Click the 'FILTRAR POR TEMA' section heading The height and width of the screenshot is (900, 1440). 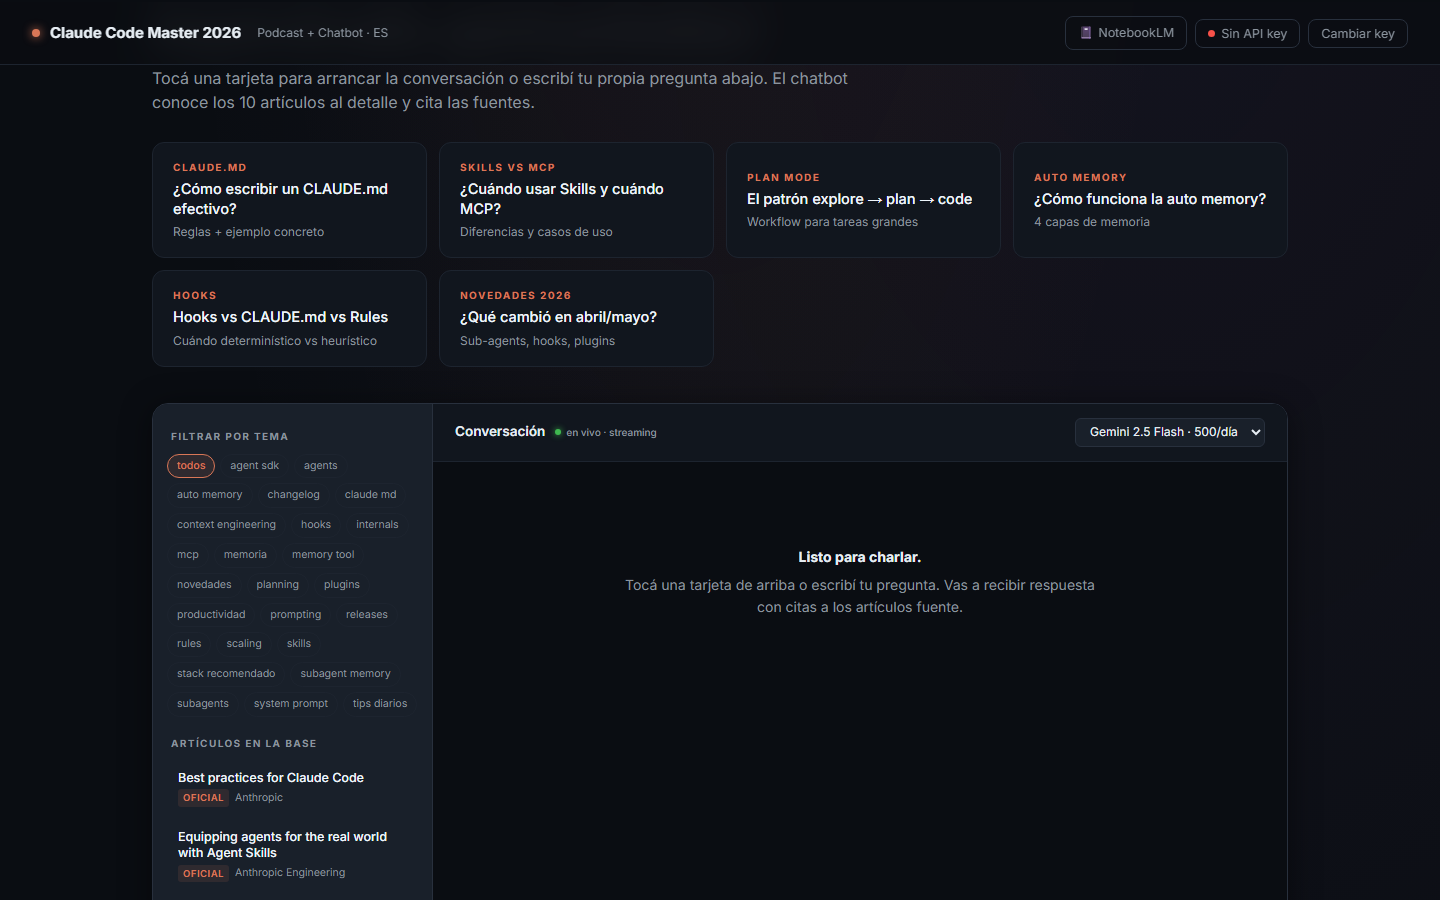click(x=229, y=437)
